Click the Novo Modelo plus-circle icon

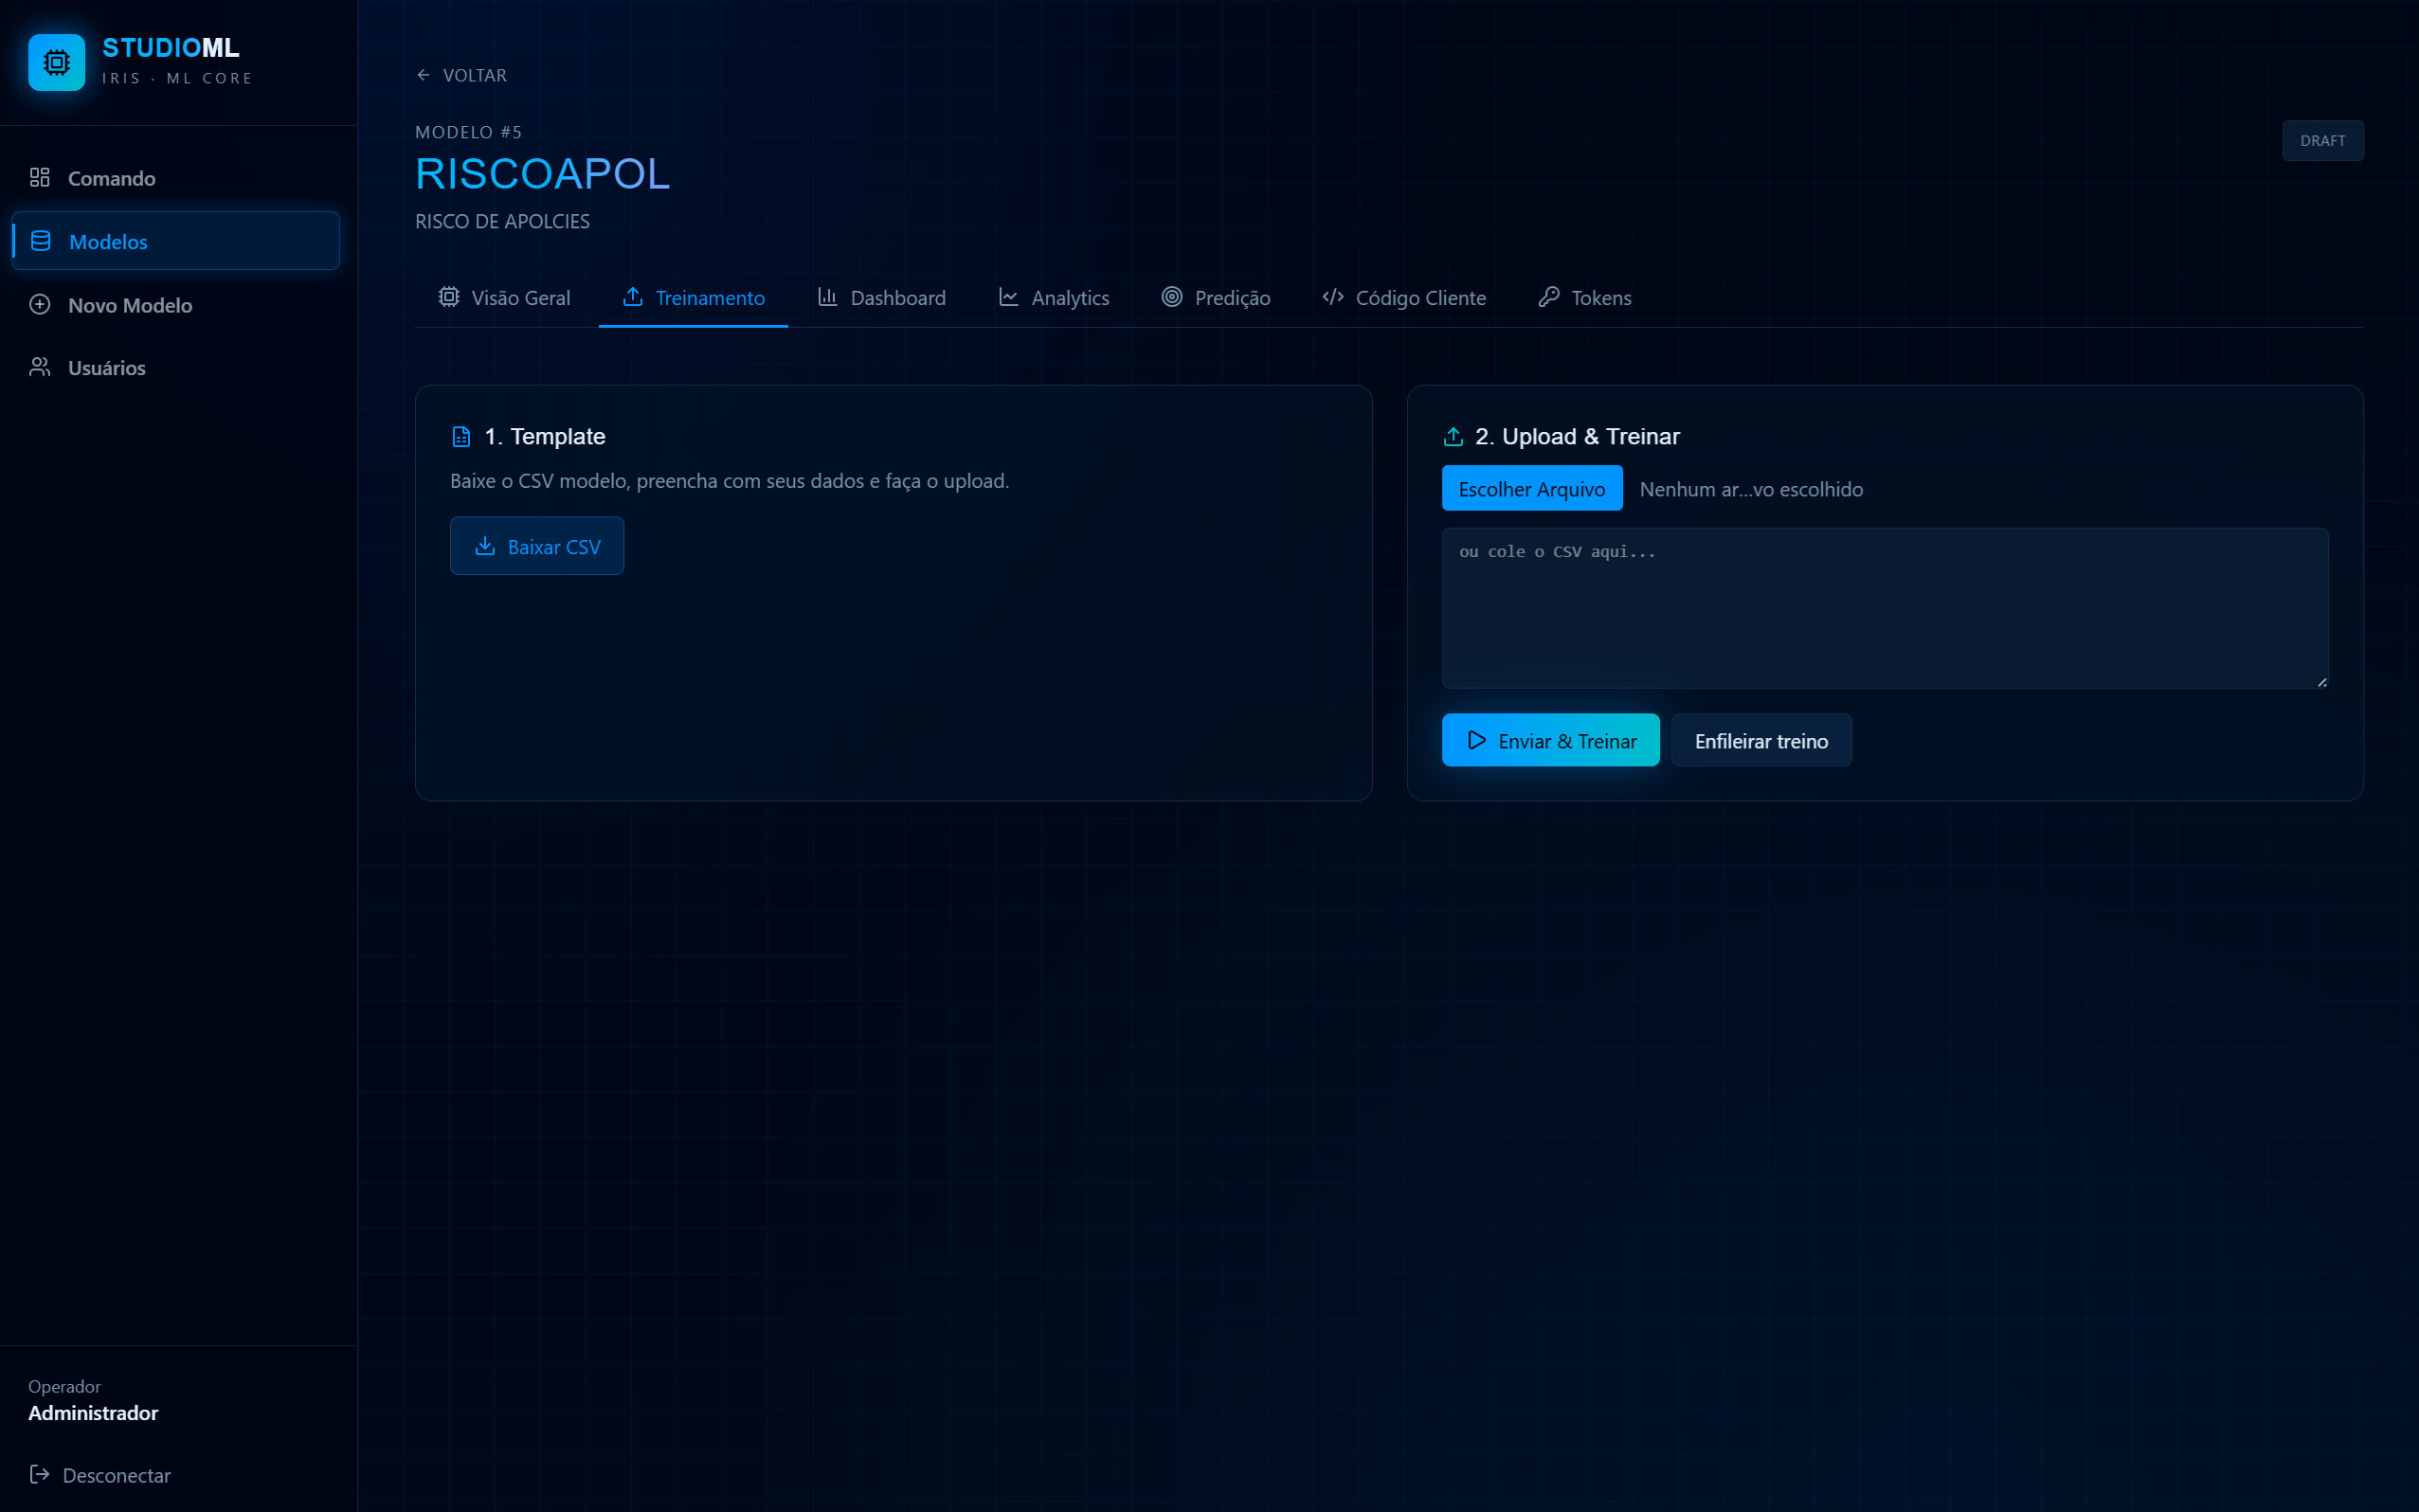point(40,304)
